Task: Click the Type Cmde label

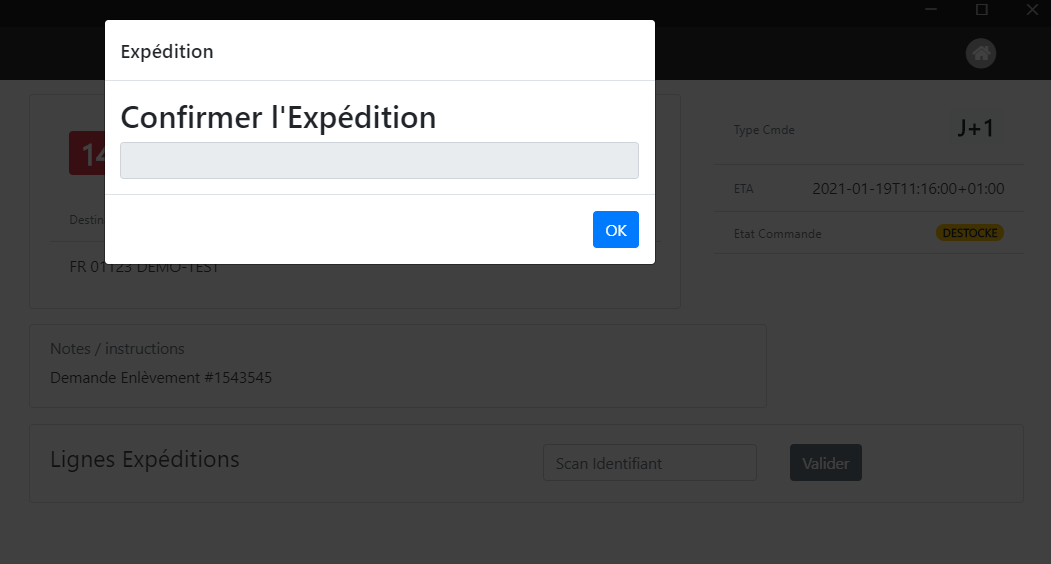Action: pyautogui.click(x=764, y=130)
